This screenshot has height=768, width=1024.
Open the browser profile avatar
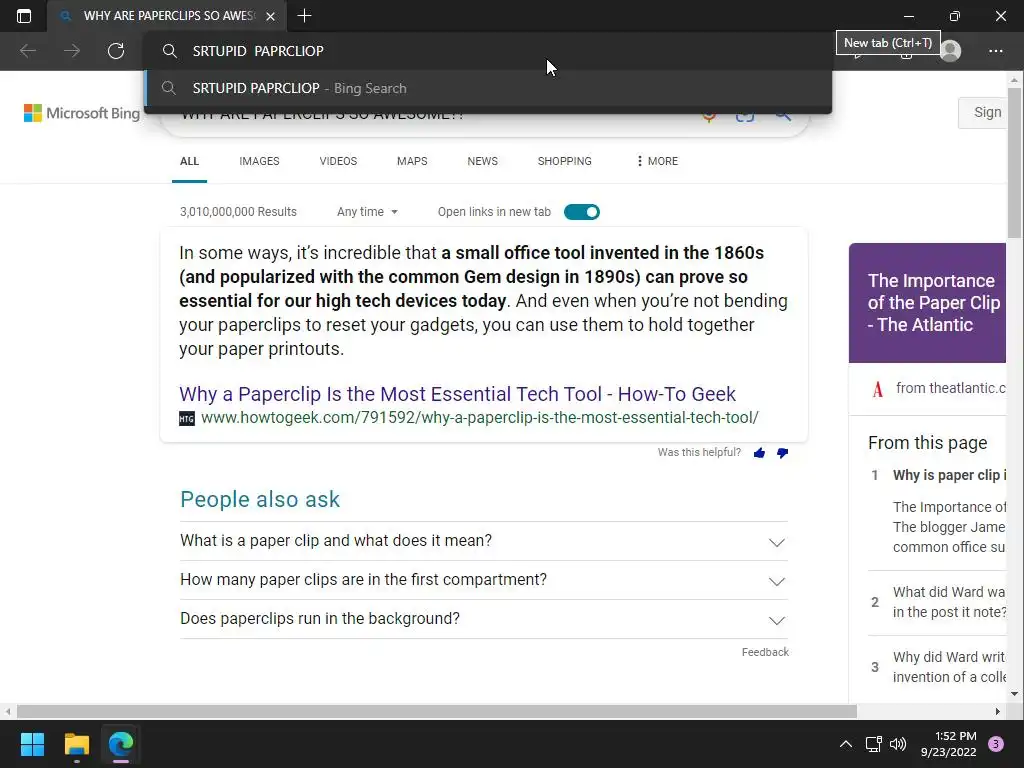(951, 51)
